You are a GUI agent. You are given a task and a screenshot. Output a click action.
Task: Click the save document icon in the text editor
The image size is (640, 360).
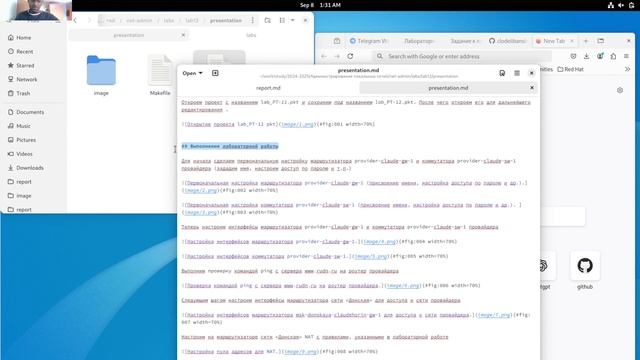point(502,73)
